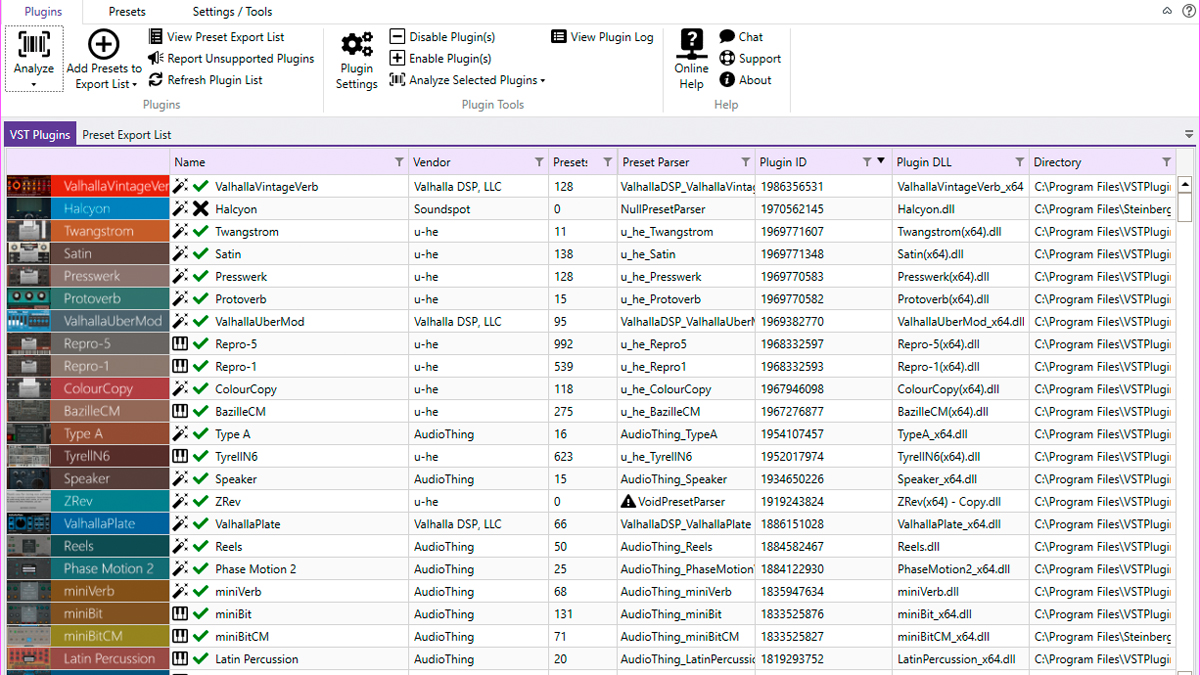Click the AudioThing_Reels parser cell
1200x675 pixels.
click(x=685, y=546)
